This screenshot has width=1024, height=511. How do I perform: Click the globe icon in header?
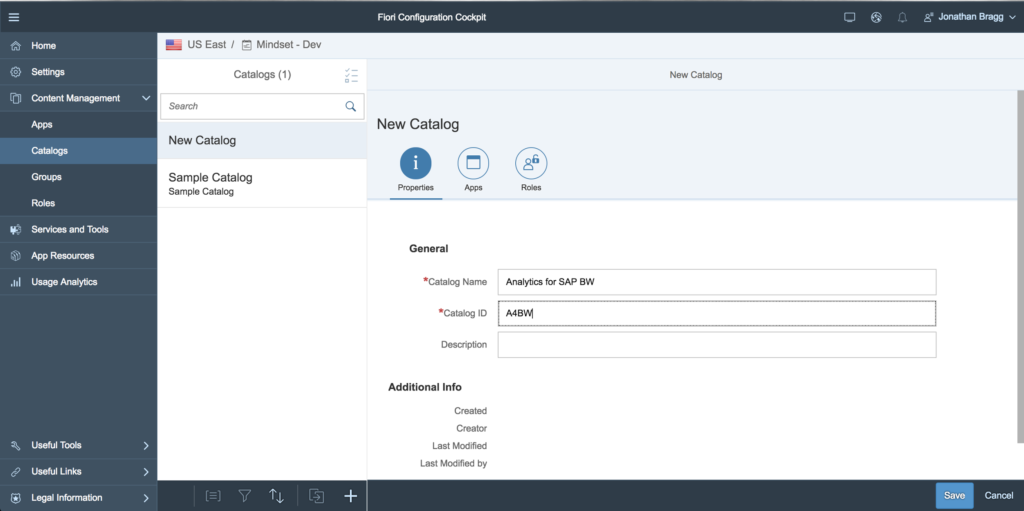[876, 18]
